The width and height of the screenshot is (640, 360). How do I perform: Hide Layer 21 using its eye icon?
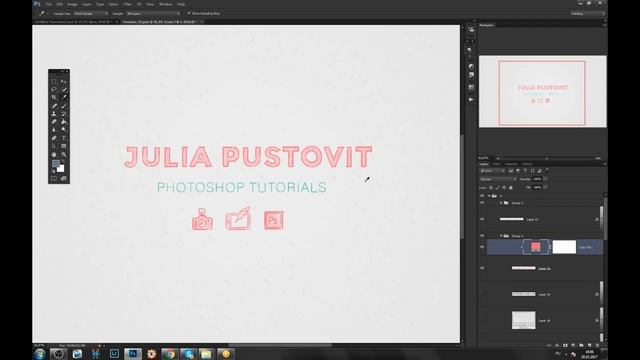(x=482, y=219)
